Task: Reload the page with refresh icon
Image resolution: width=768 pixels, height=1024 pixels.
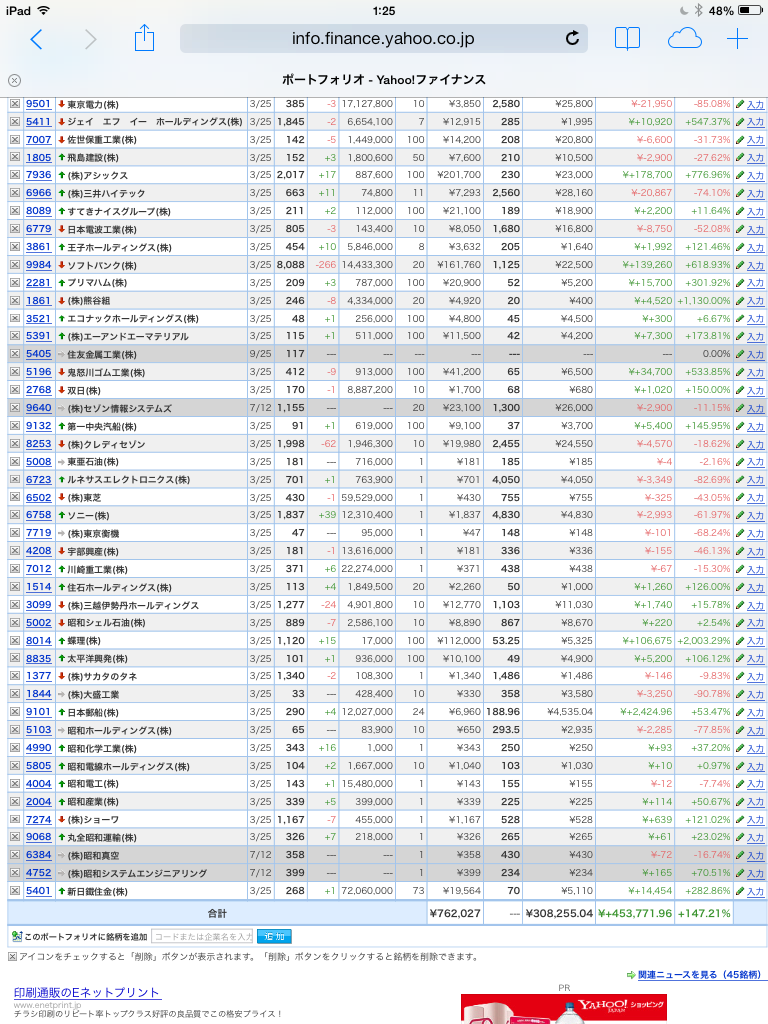Action: point(572,39)
